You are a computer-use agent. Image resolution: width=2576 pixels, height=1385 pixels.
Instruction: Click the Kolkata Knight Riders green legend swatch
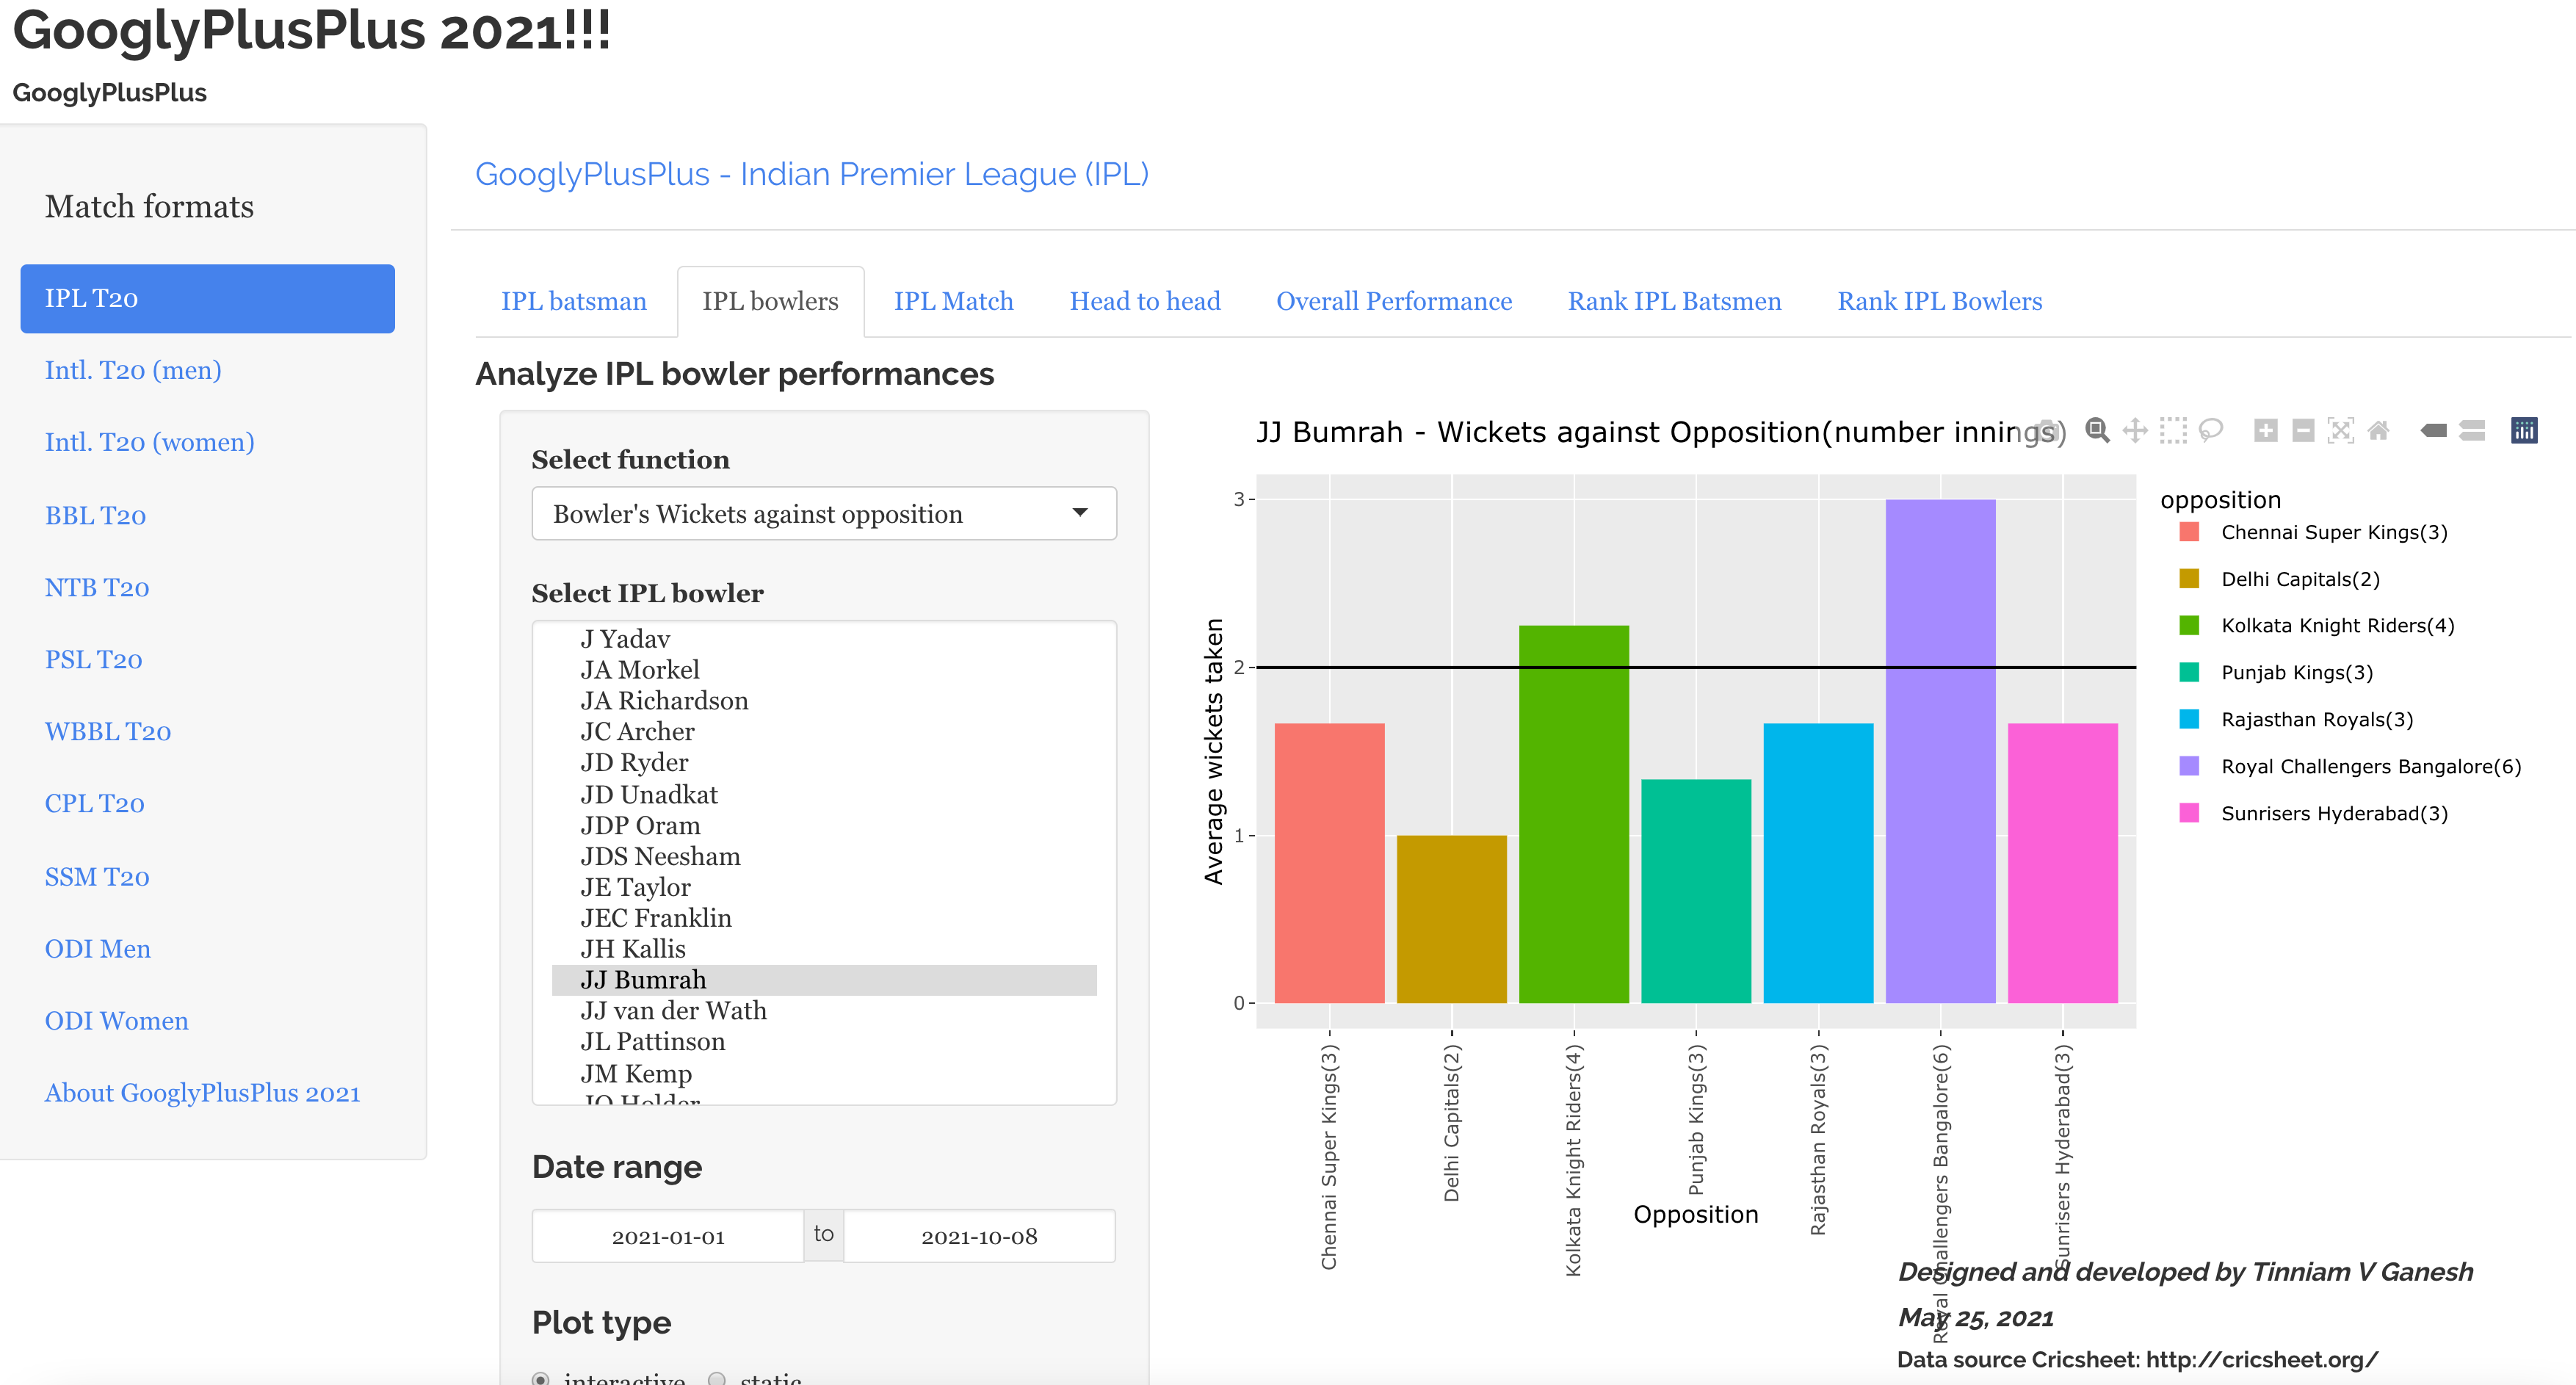pyautogui.click(x=2189, y=626)
